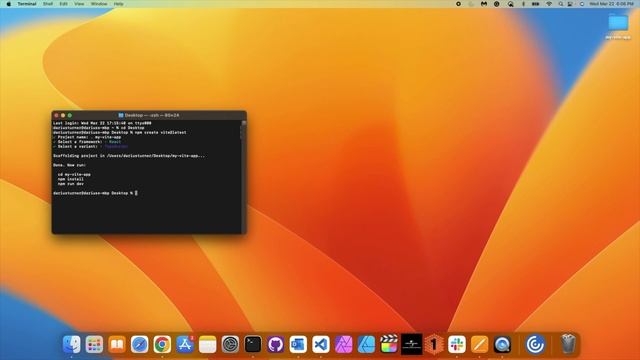The image size is (640, 360).
Task: Open Launchpad in the Dock
Action: (x=94, y=344)
